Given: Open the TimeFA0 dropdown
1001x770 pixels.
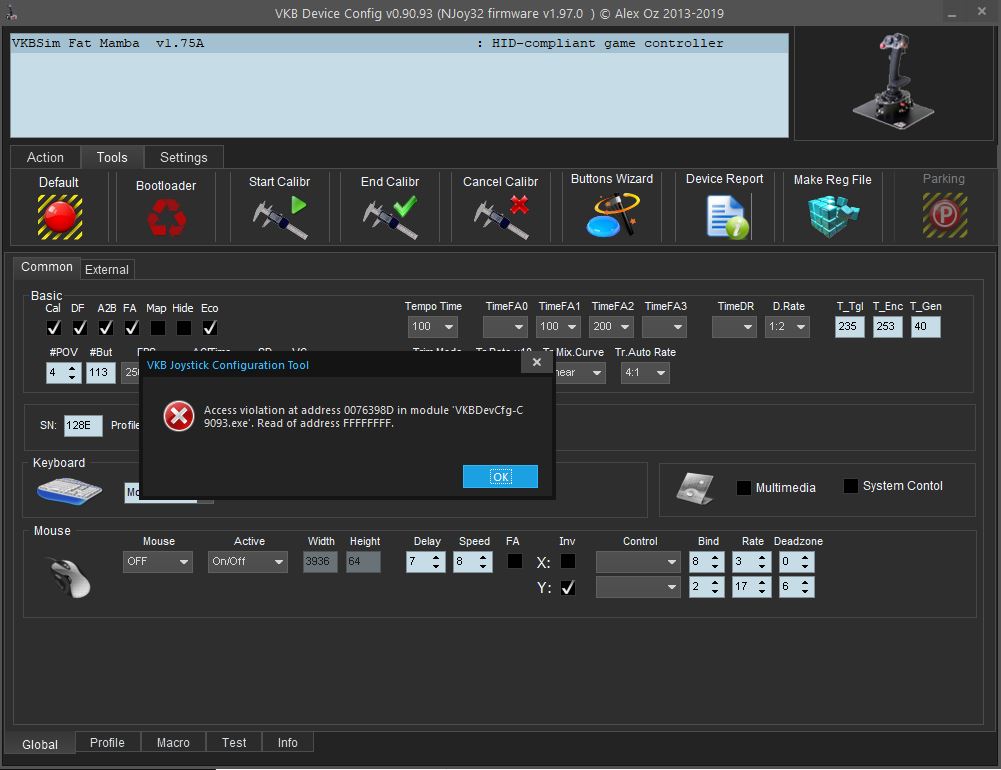Looking at the screenshot, I should (x=505, y=327).
